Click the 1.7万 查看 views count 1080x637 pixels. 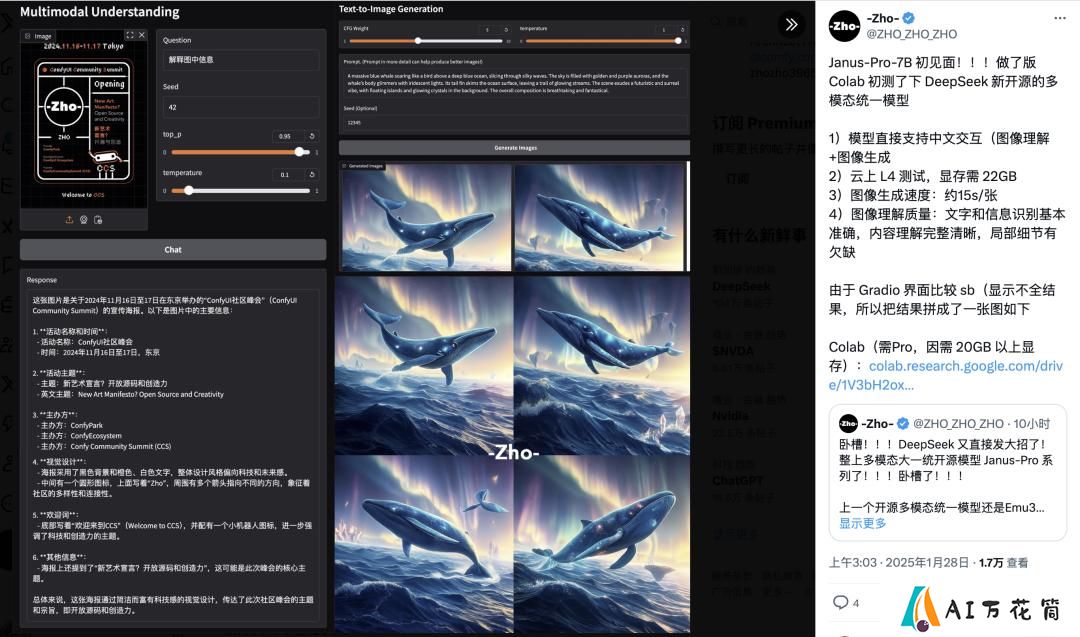click(1004, 563)
